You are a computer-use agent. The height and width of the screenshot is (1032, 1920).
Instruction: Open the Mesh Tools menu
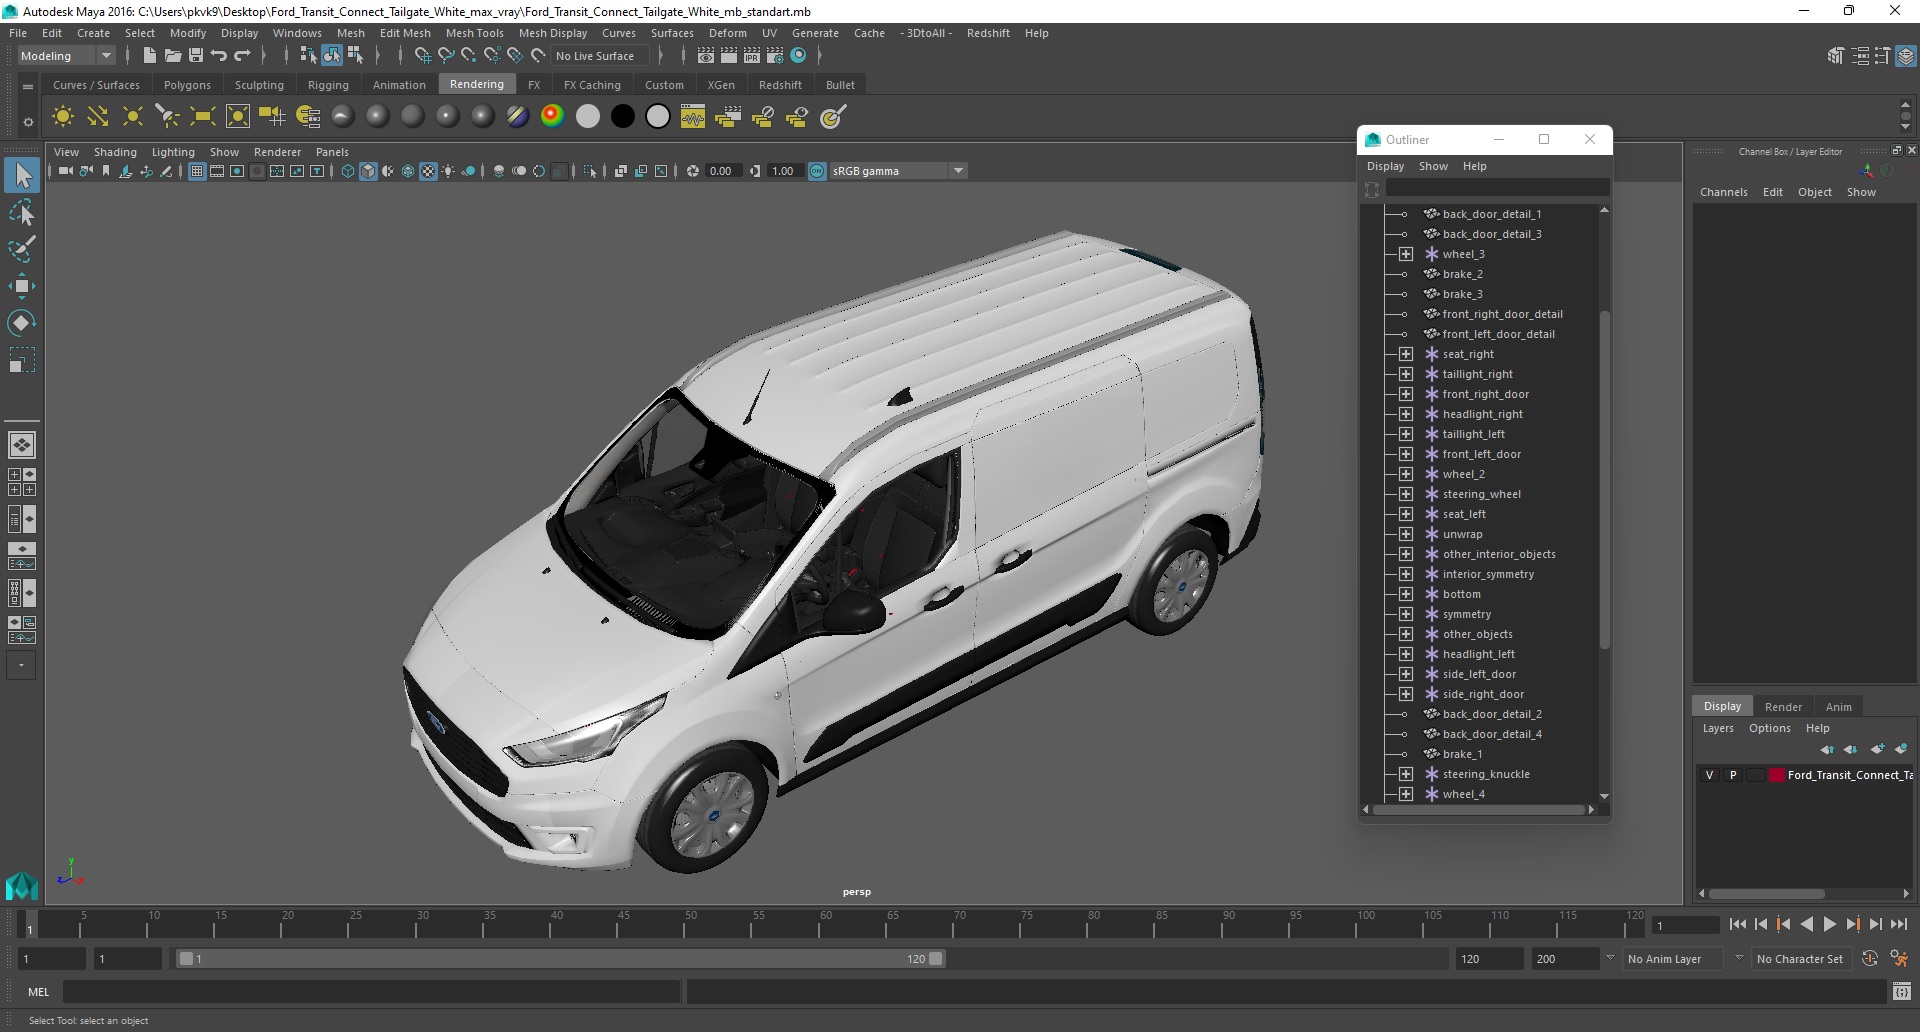pyautogui.click(x=474, y=33)
